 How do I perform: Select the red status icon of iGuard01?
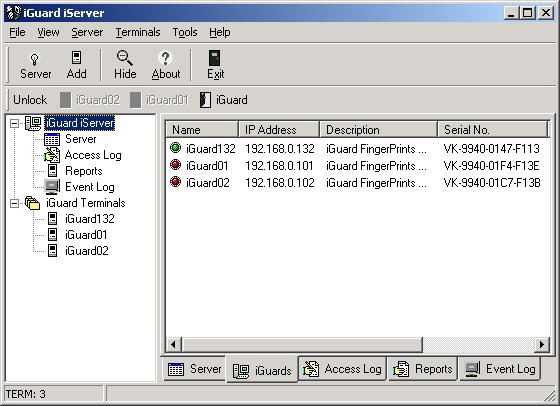(x=175, y=165)
